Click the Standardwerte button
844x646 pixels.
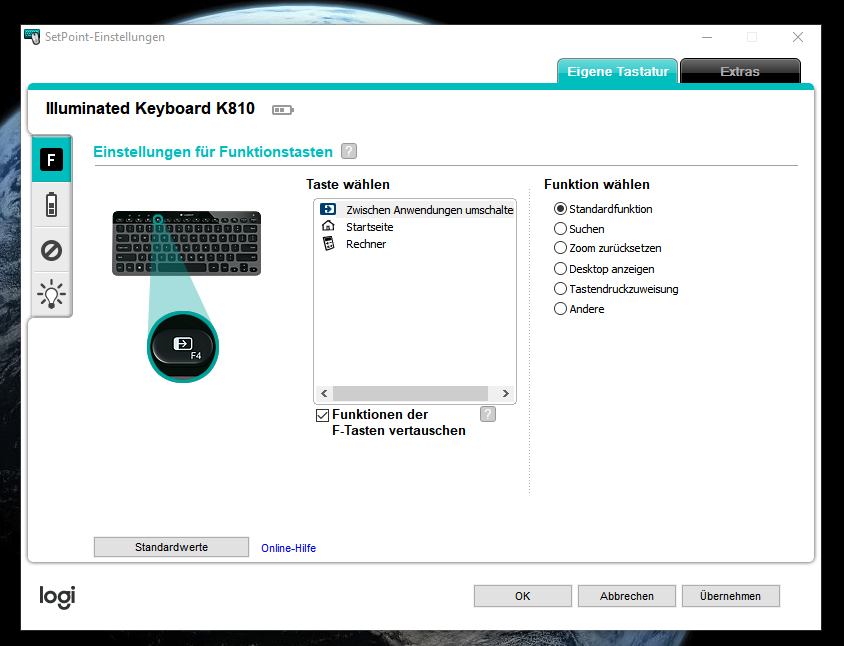click(171, 547)
